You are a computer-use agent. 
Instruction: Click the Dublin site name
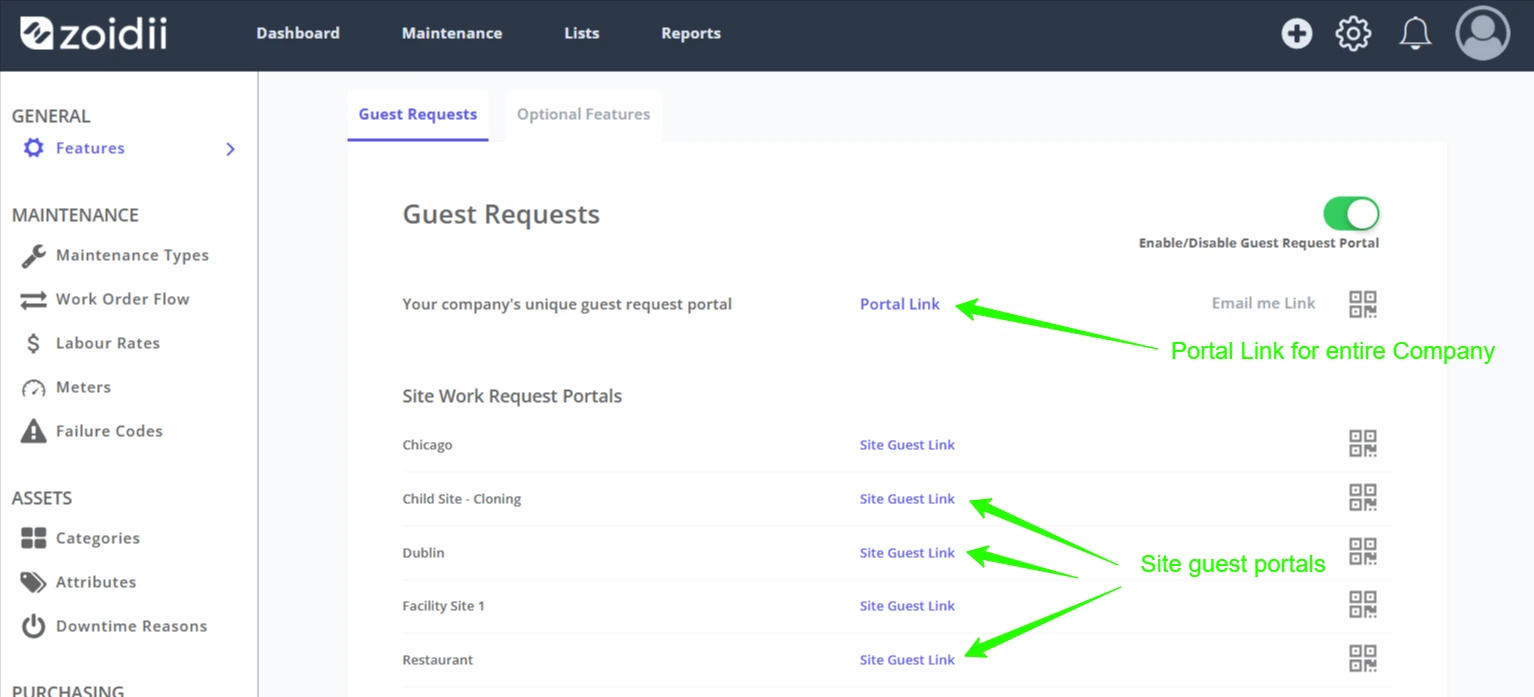(423, 553)
